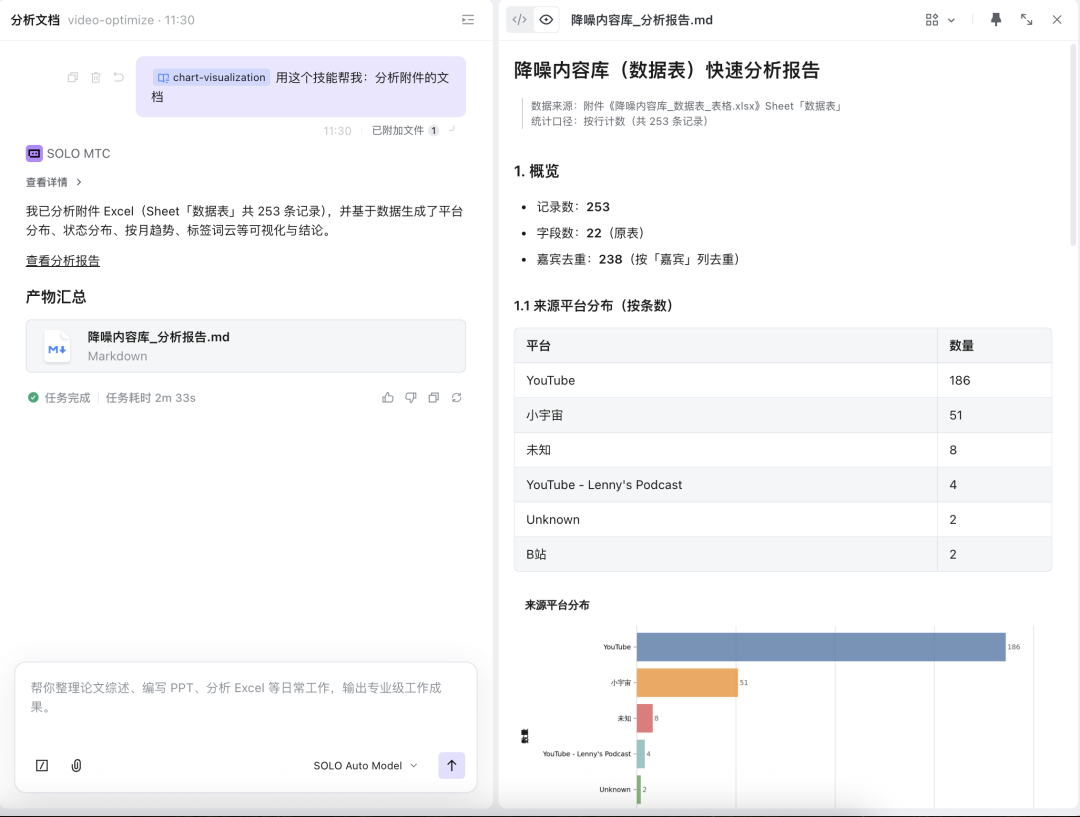Regenerate the completed task response
Image resolution: width=1080 pixels, height=817 pixels.
coord(456,397)
